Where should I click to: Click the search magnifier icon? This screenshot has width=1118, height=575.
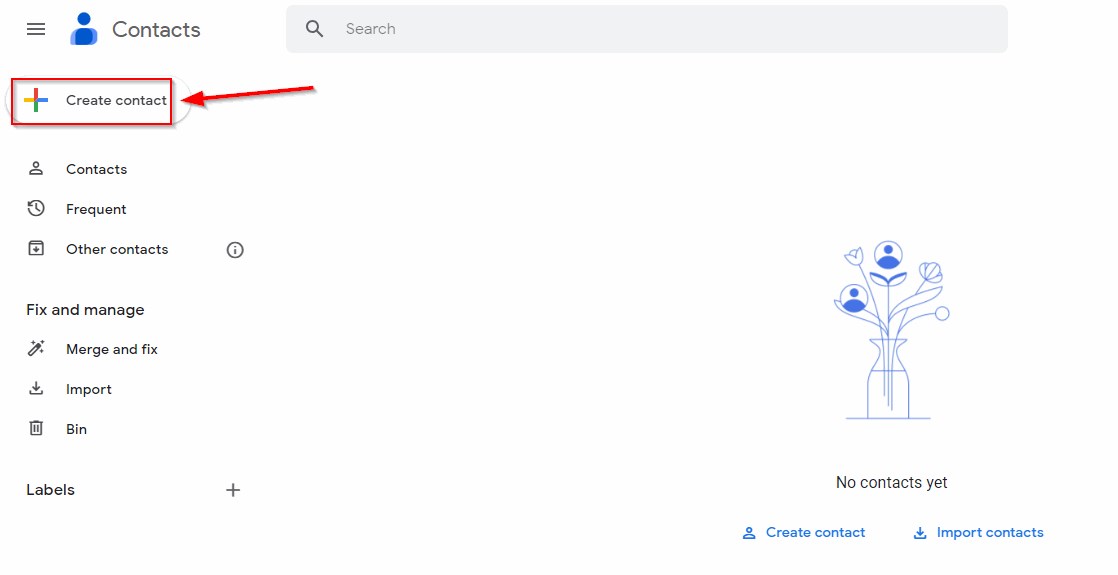pos(315,29)
